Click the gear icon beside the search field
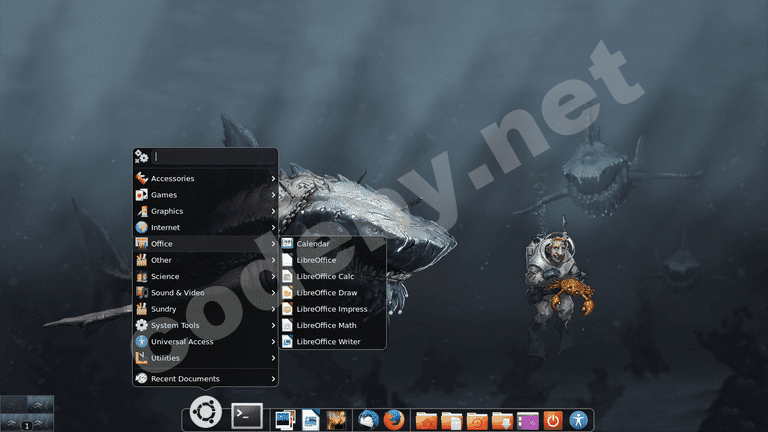The height and width of the screenshot is (432, 768). (x=142, y=157)
